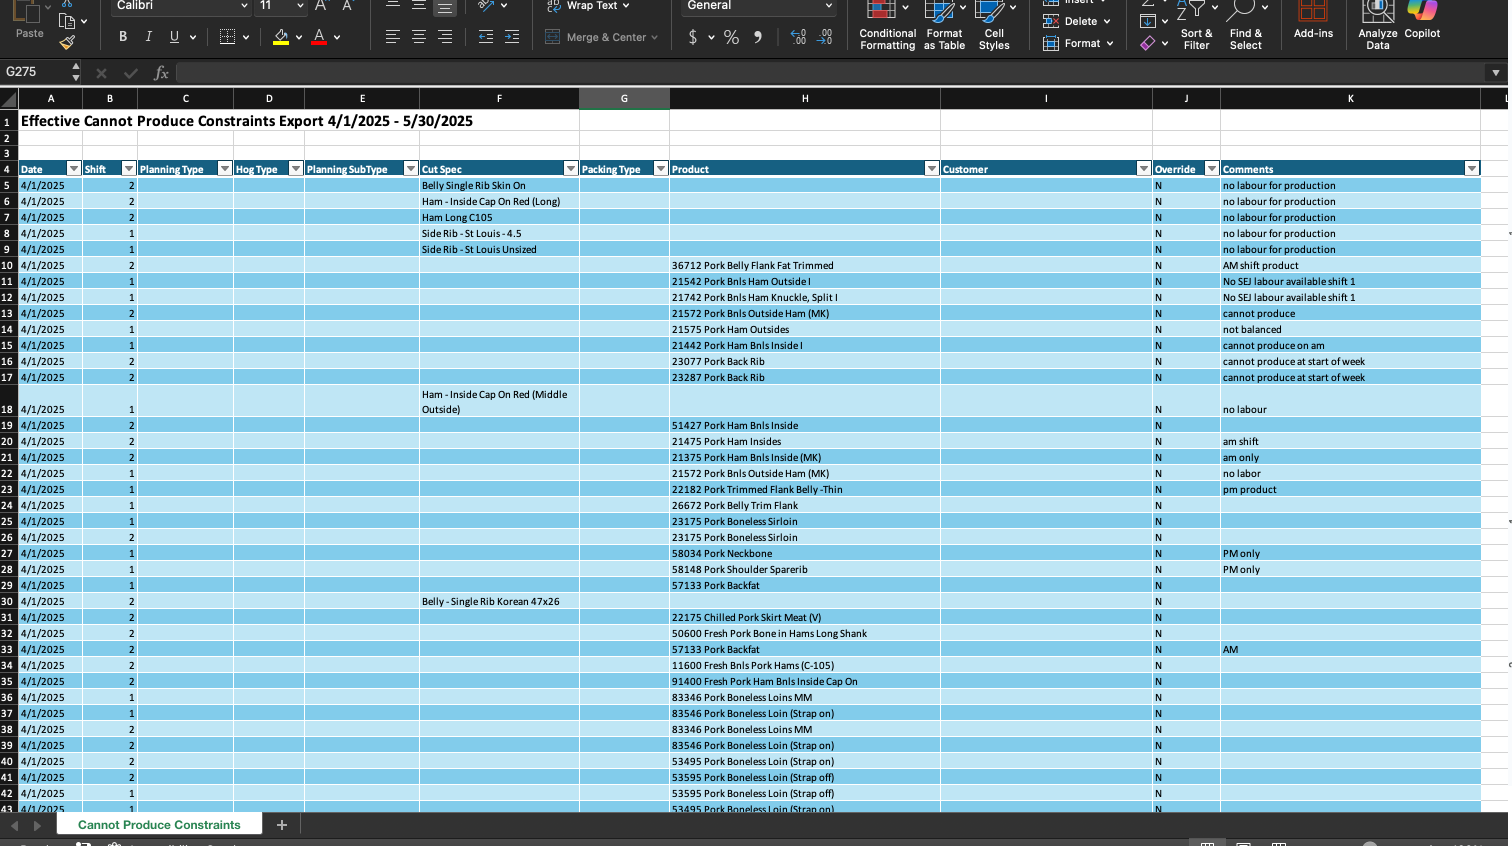
Task: Add a new sheet with plus button
Action: 282,825
